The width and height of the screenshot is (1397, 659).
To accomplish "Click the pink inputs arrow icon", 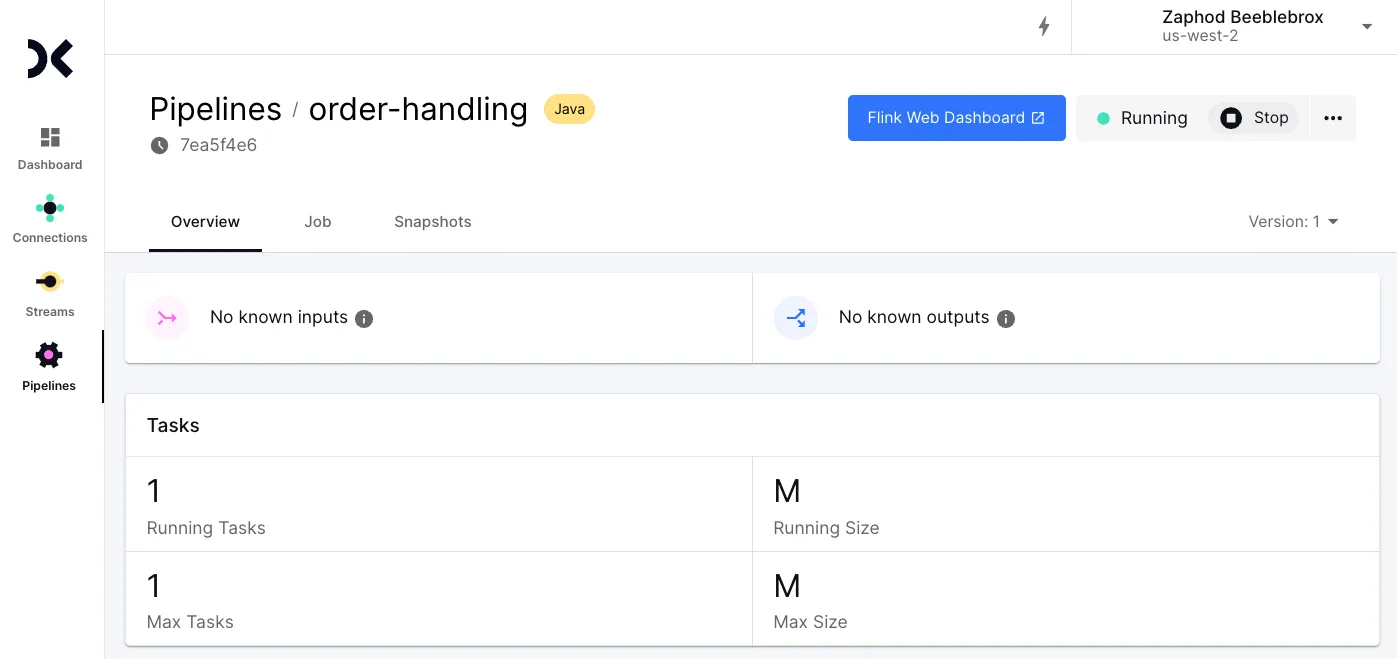I will 167,318.
